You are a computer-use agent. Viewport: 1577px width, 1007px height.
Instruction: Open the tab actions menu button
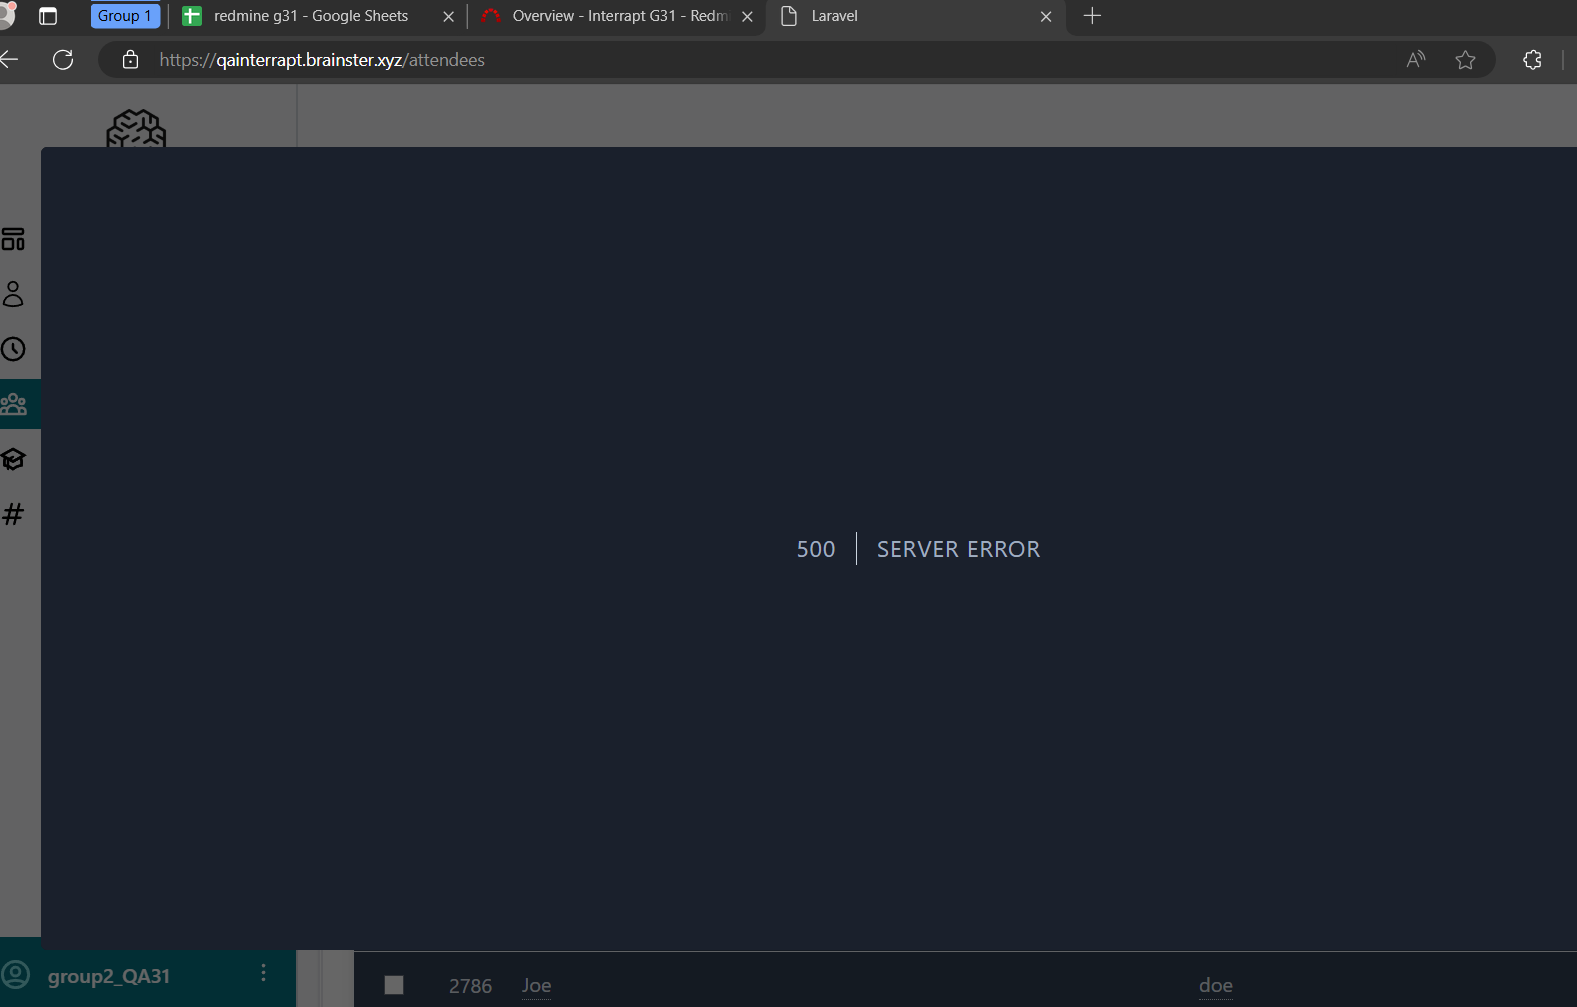48,16
